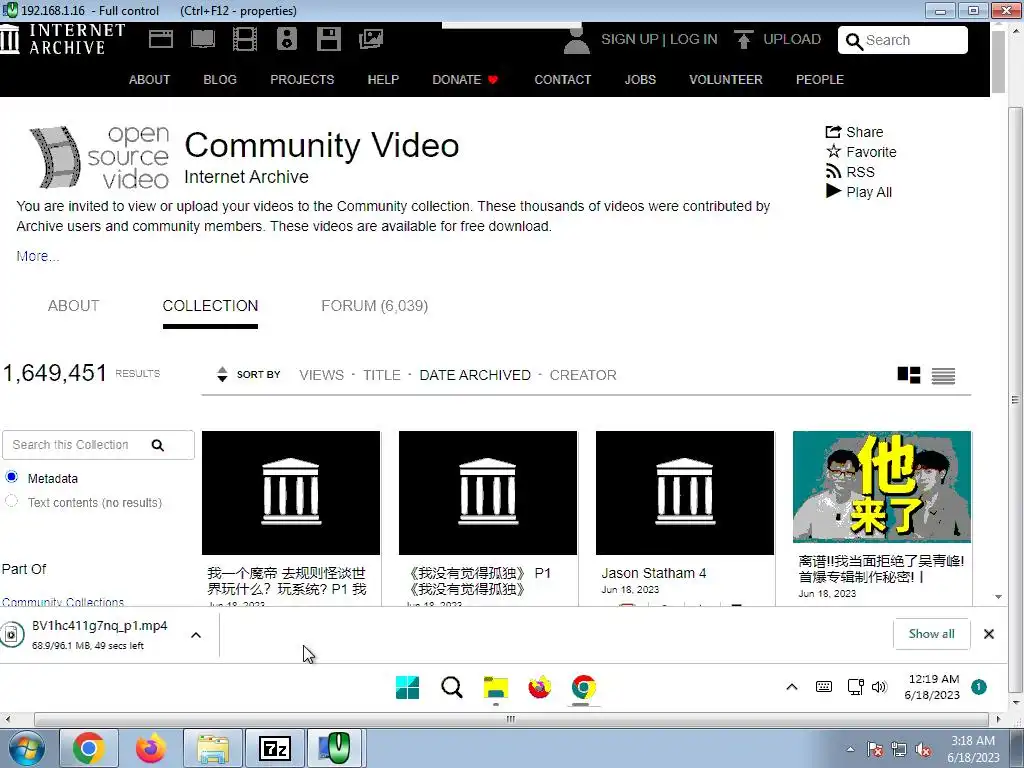Open 7-Zip in the local Windows 7 taskbar
The height and width of the screenshot is (768, 1024).
(x=274, y=748)
